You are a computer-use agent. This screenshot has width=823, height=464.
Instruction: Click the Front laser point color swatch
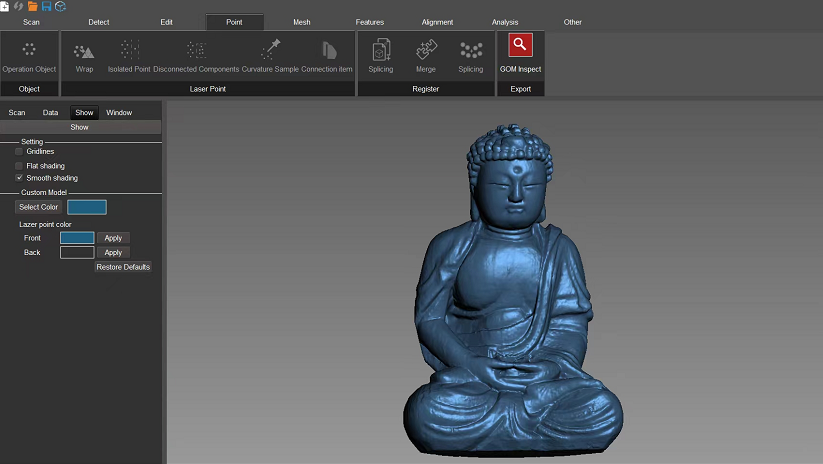click(77, 238)
